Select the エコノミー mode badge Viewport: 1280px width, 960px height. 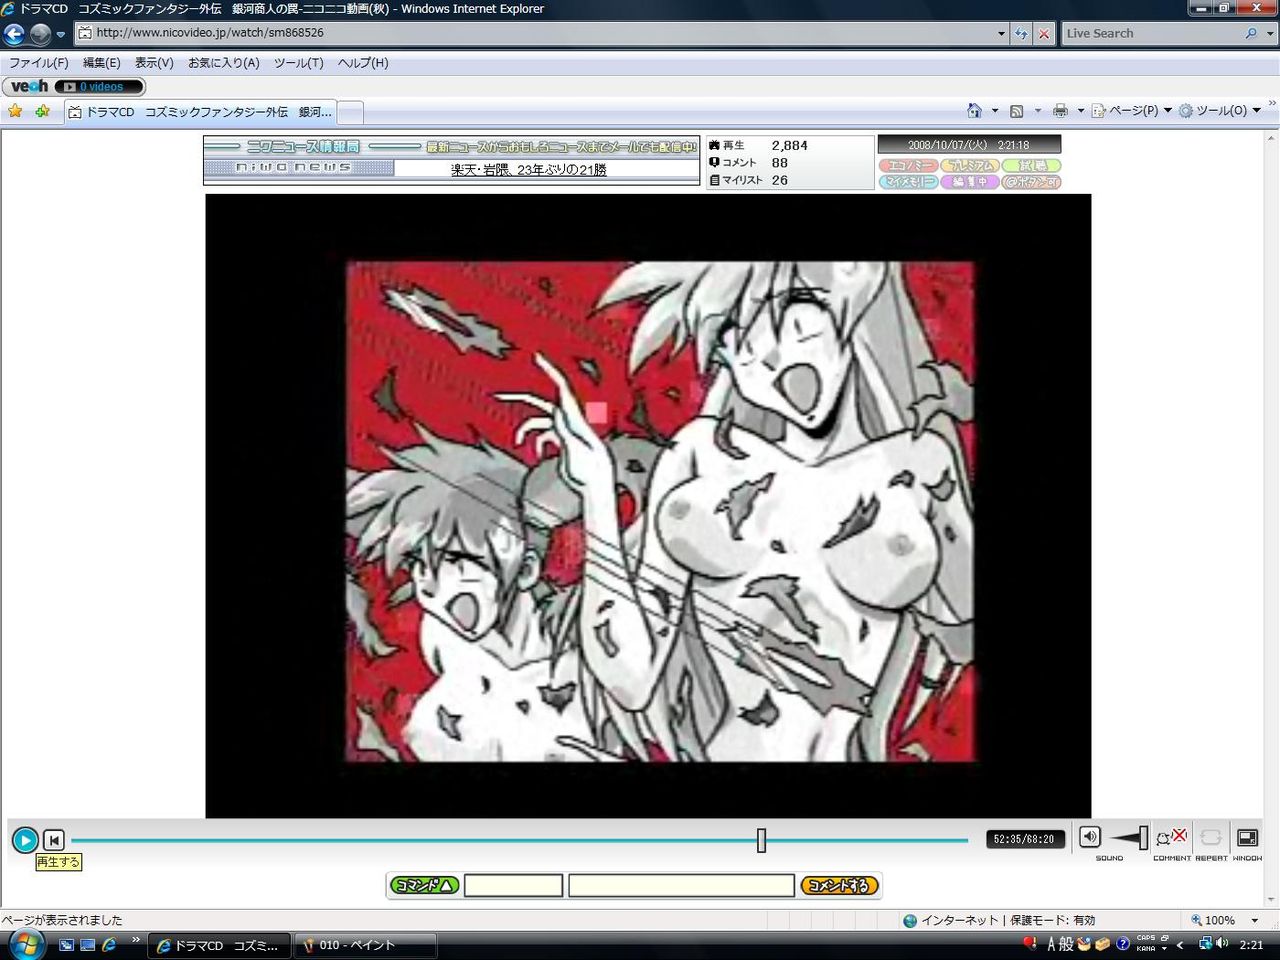point(909,166)
